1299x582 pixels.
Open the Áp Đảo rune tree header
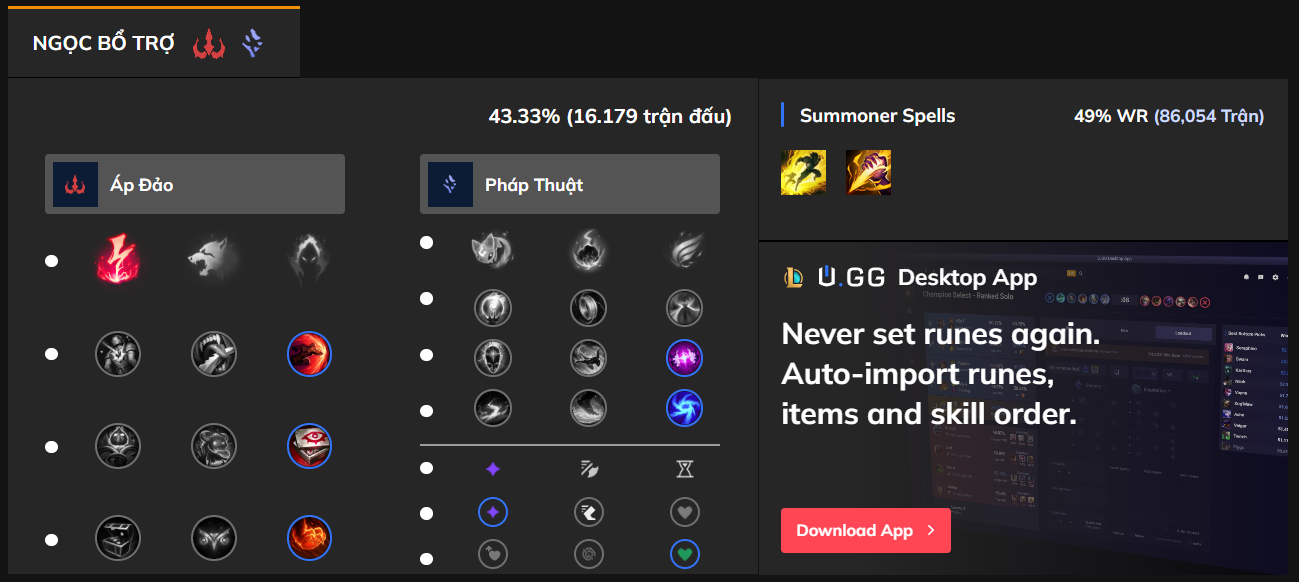point(195,184)
